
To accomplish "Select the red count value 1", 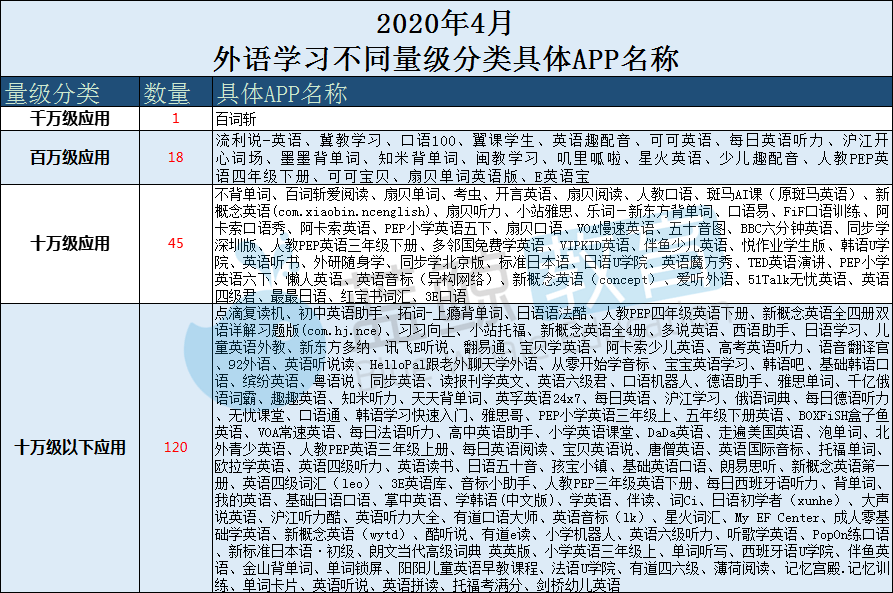I will (x=176, y=119).
